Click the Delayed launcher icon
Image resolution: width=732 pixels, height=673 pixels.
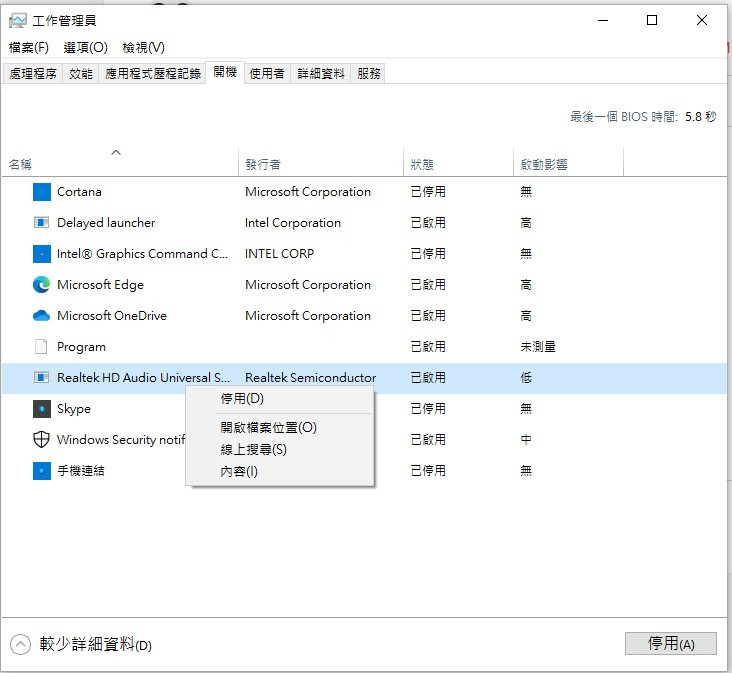tap(42, 223)
